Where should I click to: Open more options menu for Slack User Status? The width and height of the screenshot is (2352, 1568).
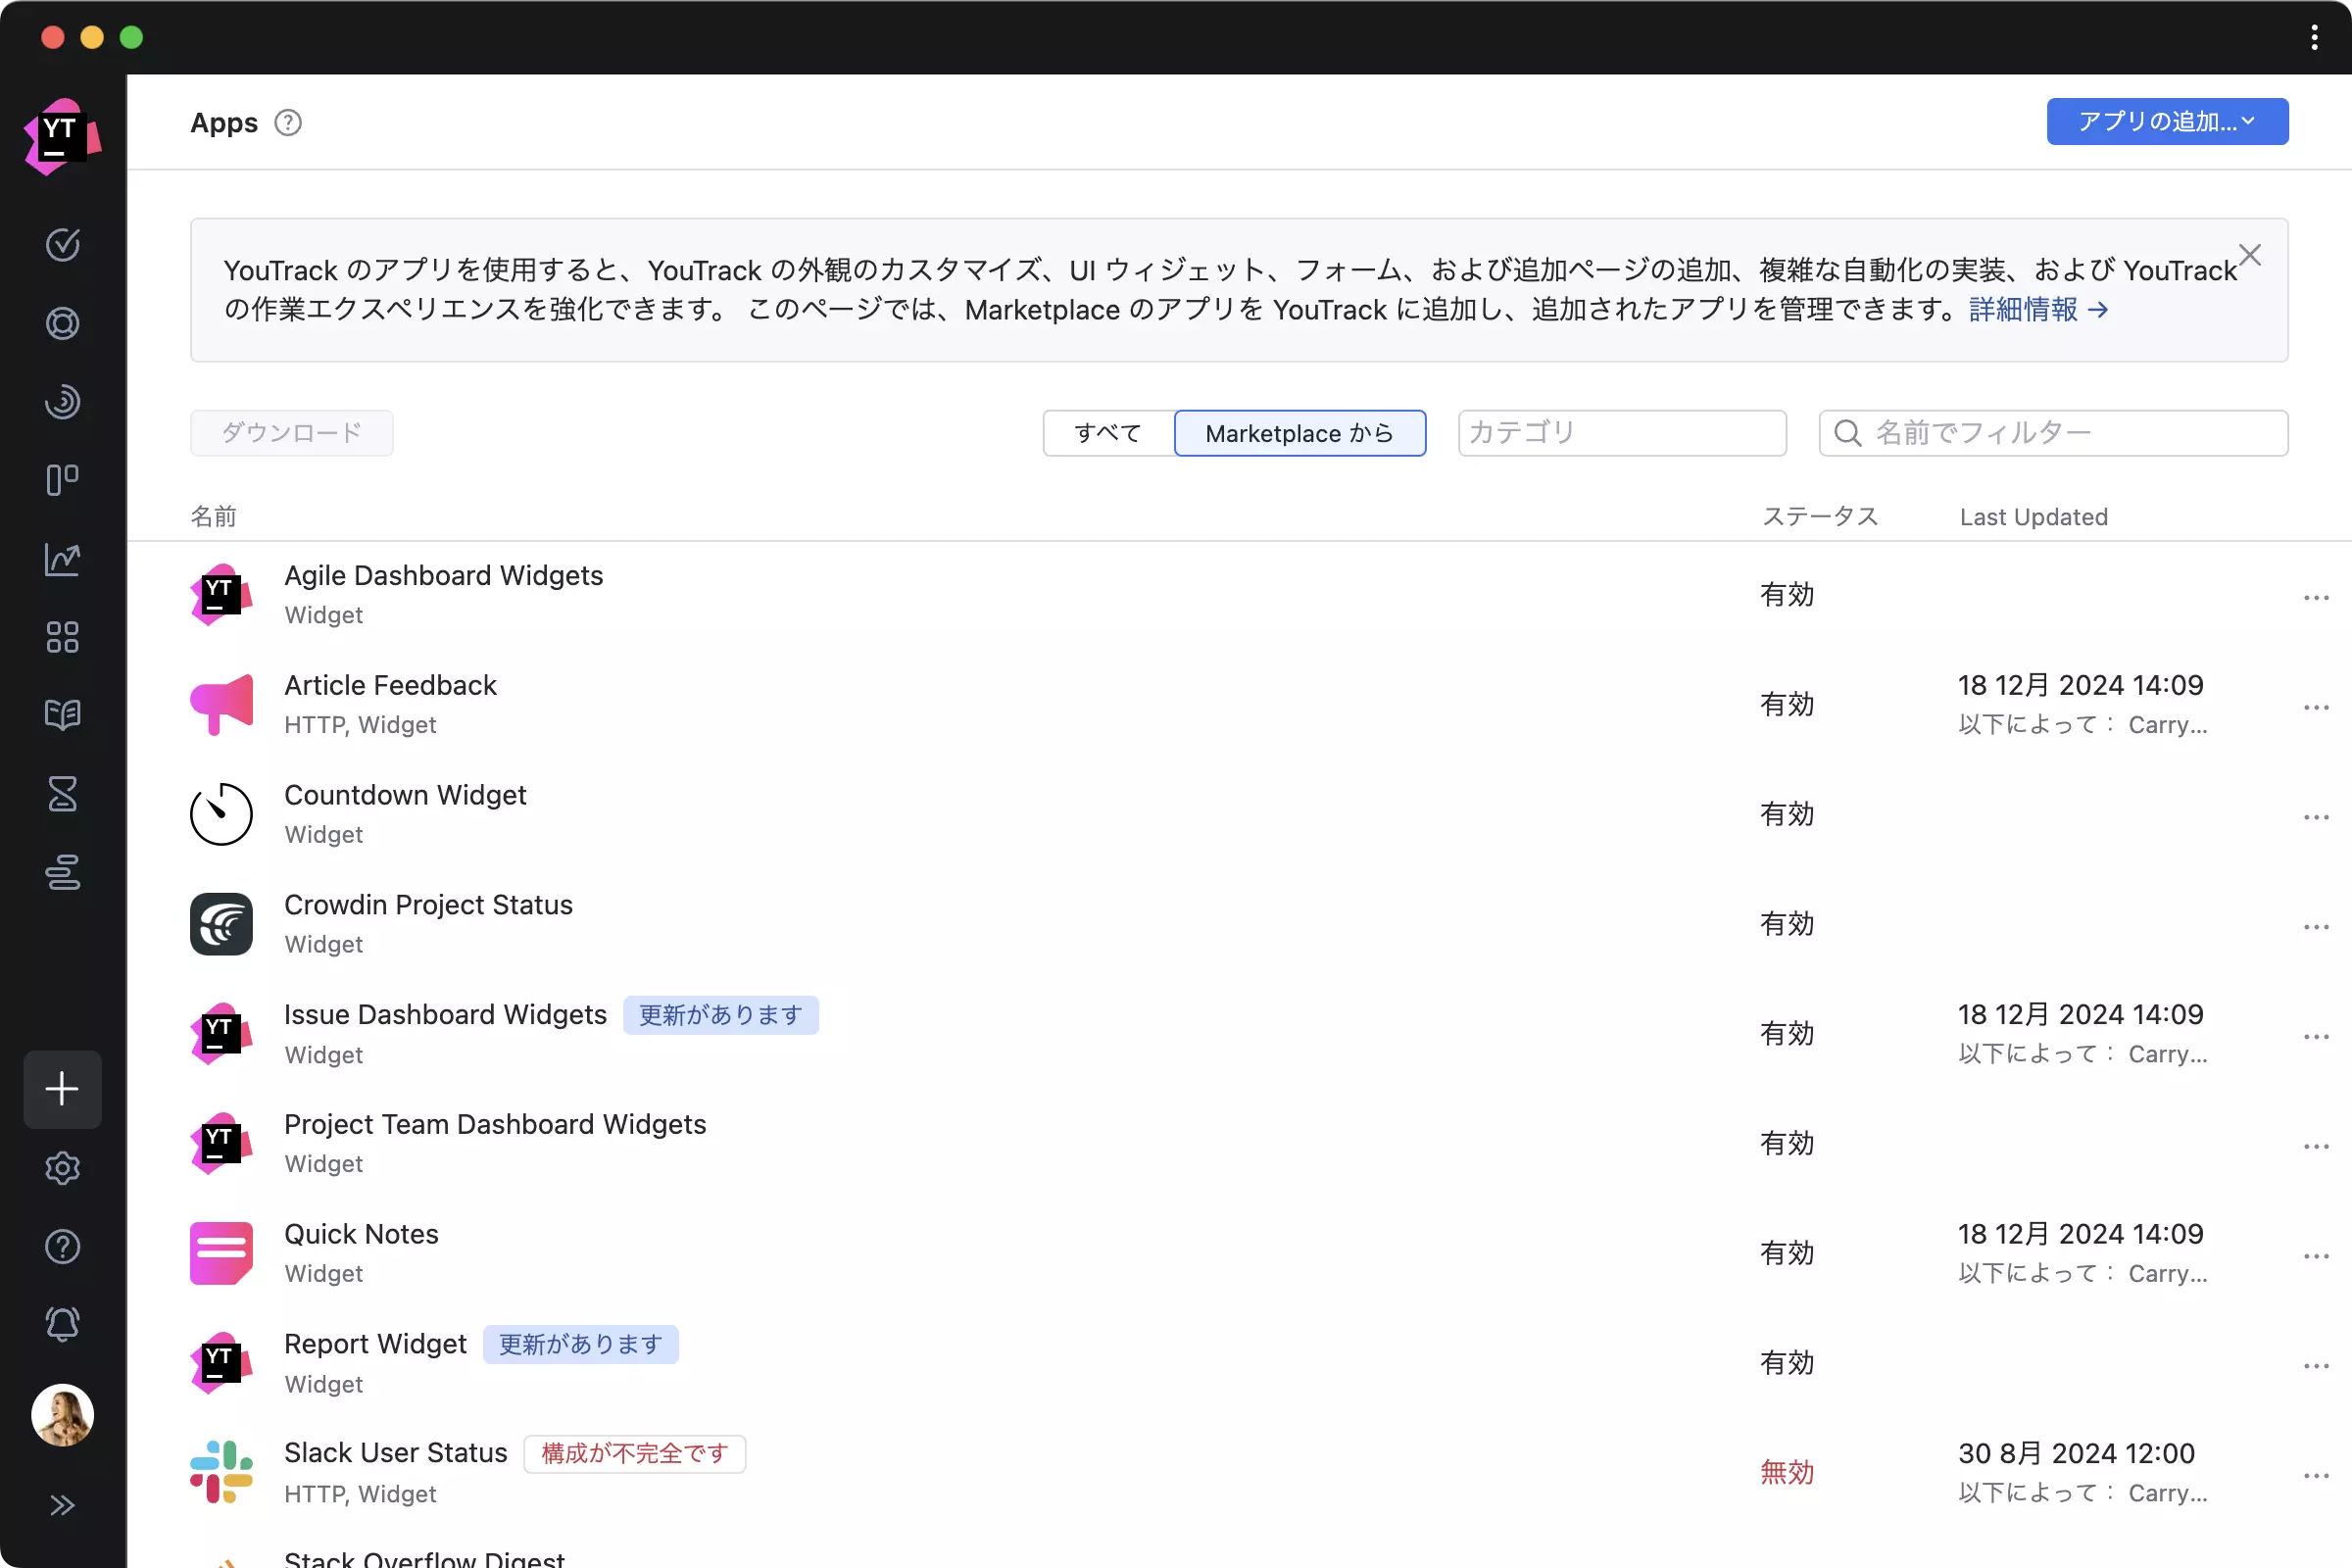click(x=2316, y=1476)
